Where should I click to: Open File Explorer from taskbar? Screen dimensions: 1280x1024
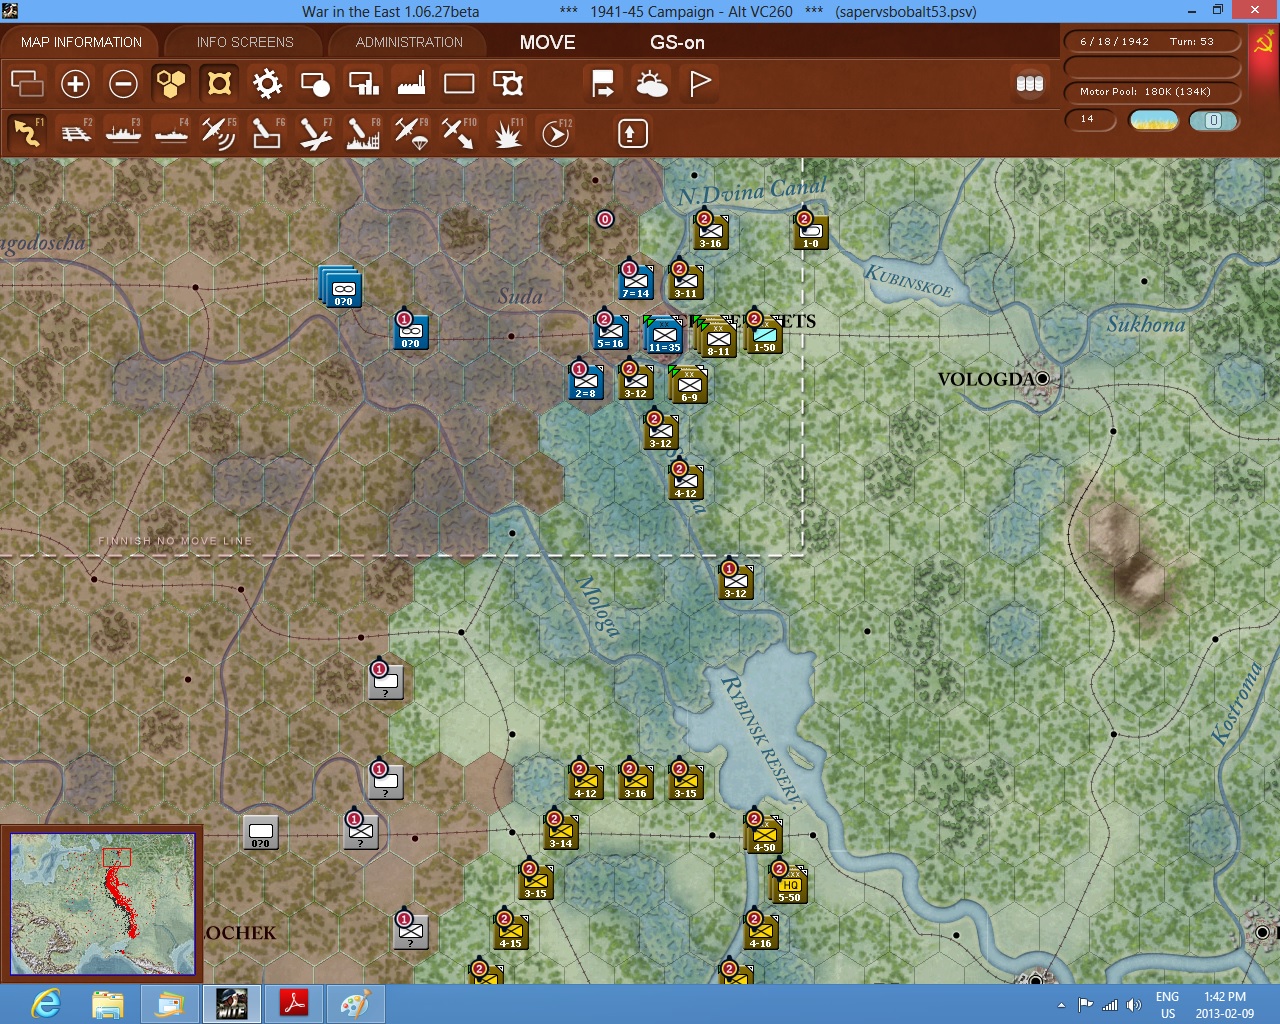pos(108,1004)
